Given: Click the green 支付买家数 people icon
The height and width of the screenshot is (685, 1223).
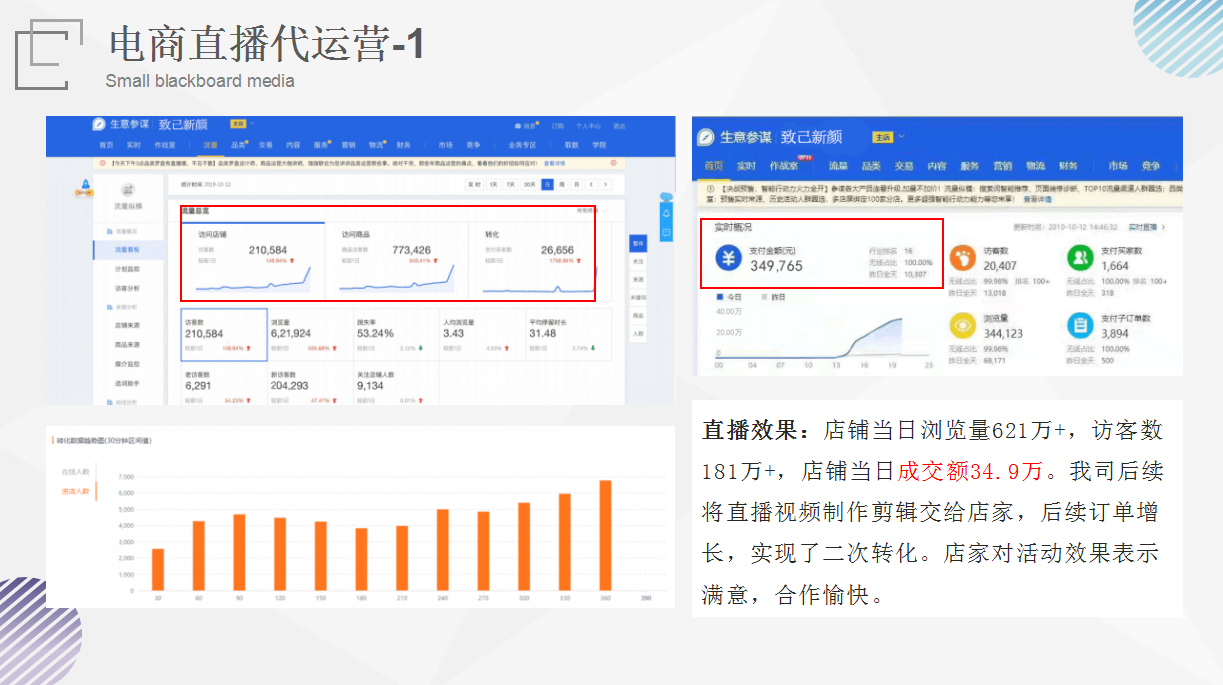Looking at the screenshot, I should click(x=1081, y=258).
